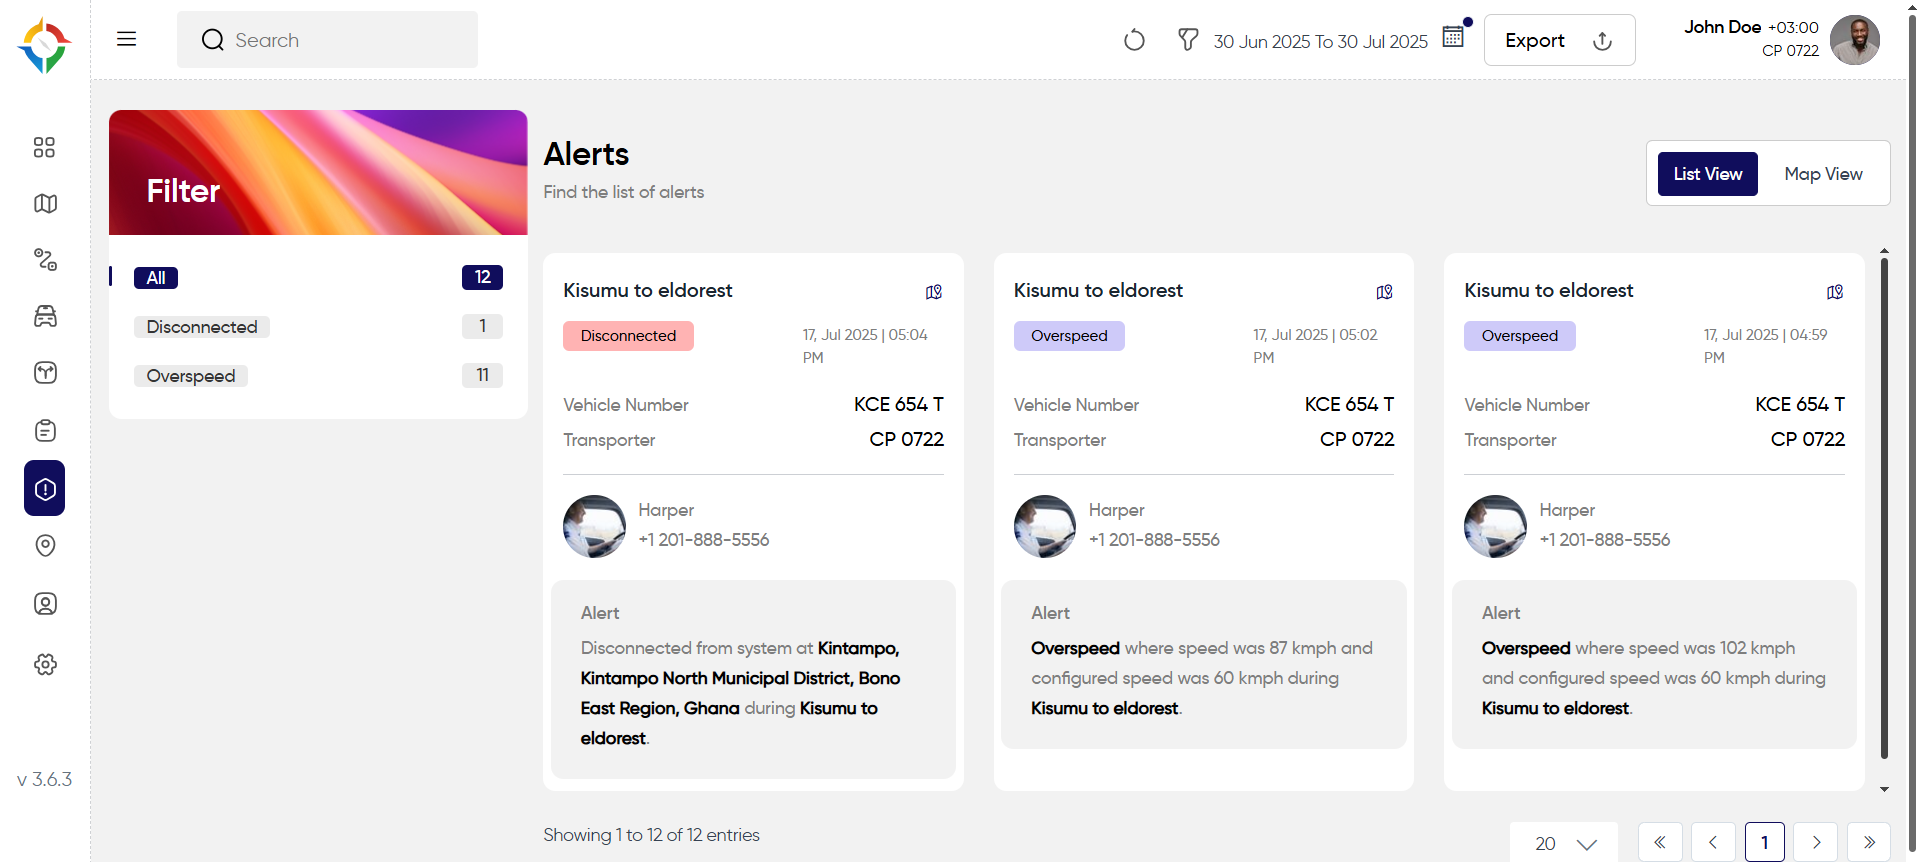This screenshot has width=1918, height=862.
Task: Go to the first page
Action: (1660, 842)
